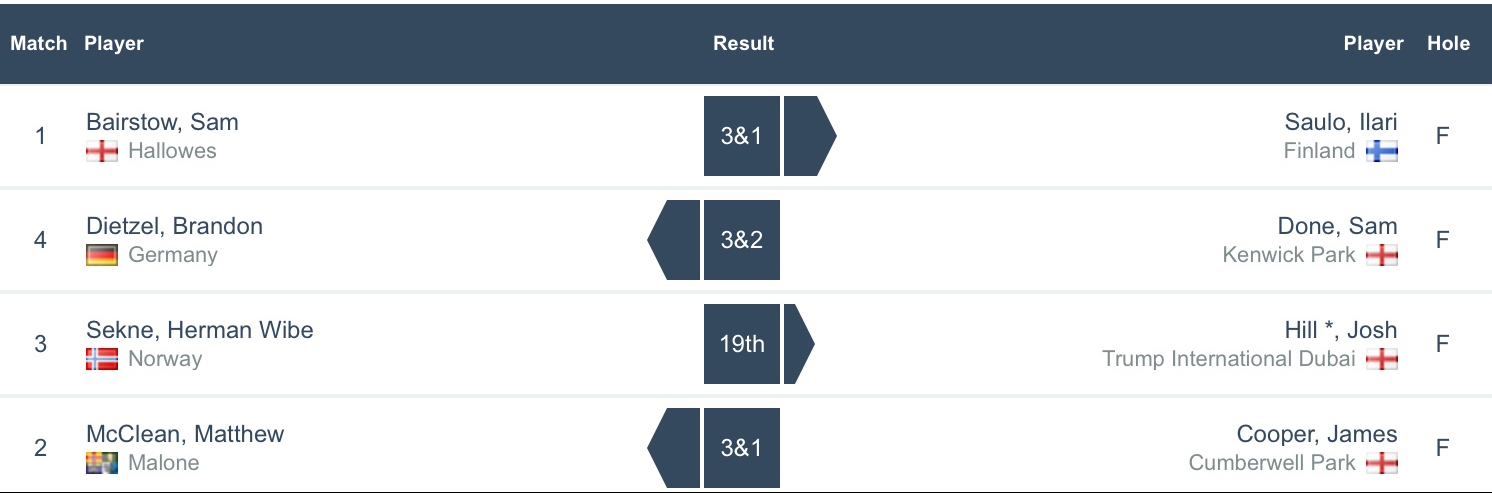
Task: Open the 3&1 result for match 1
Action: 741,136
